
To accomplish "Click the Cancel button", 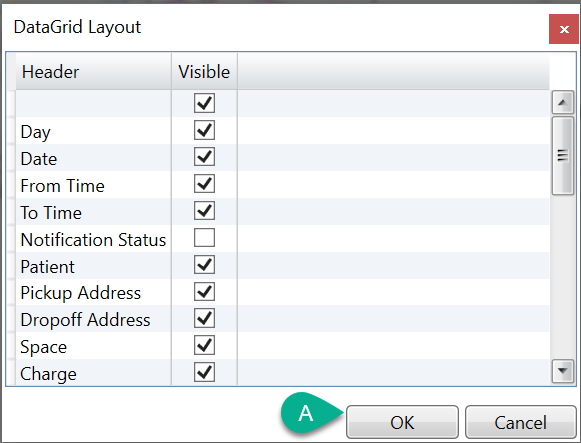I will (520, 422).
